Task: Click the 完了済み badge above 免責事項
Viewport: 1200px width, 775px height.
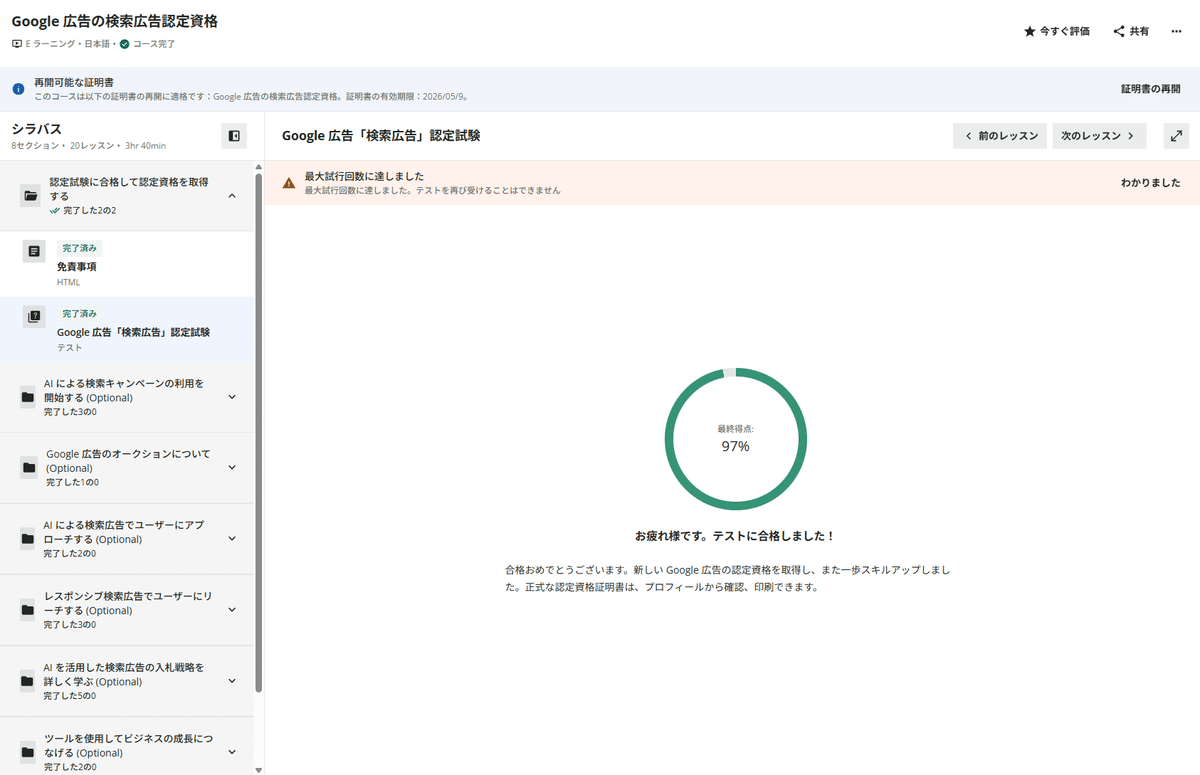Action: (80, 248)
